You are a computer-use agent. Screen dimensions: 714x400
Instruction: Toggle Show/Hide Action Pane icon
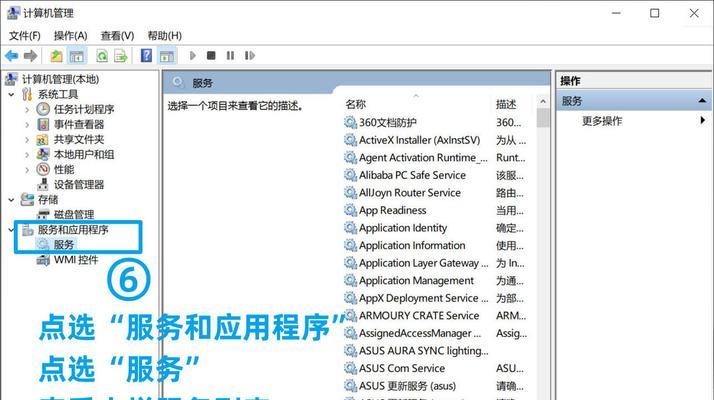[x=166, y=56]
